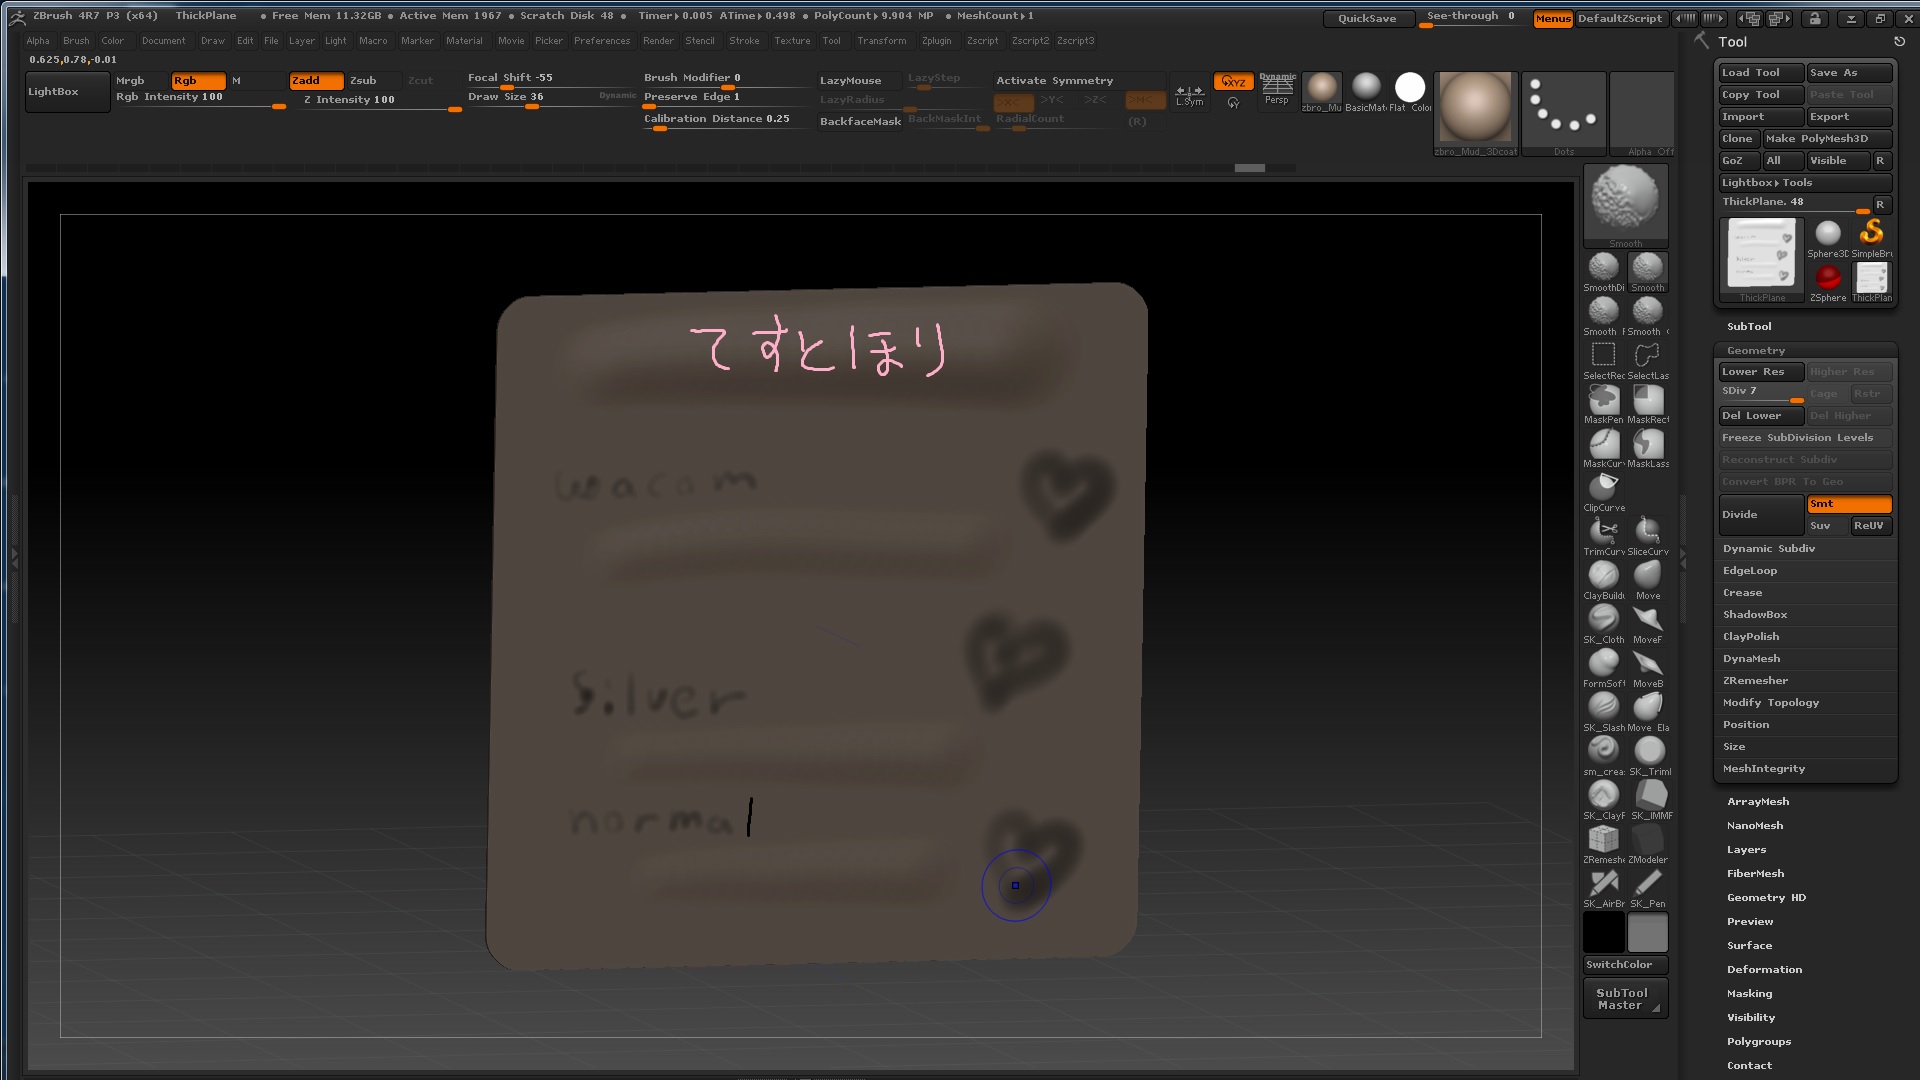Click the Draw Size slider
The height and width of the screenshot is (1080, 1920).
point(550,98)
